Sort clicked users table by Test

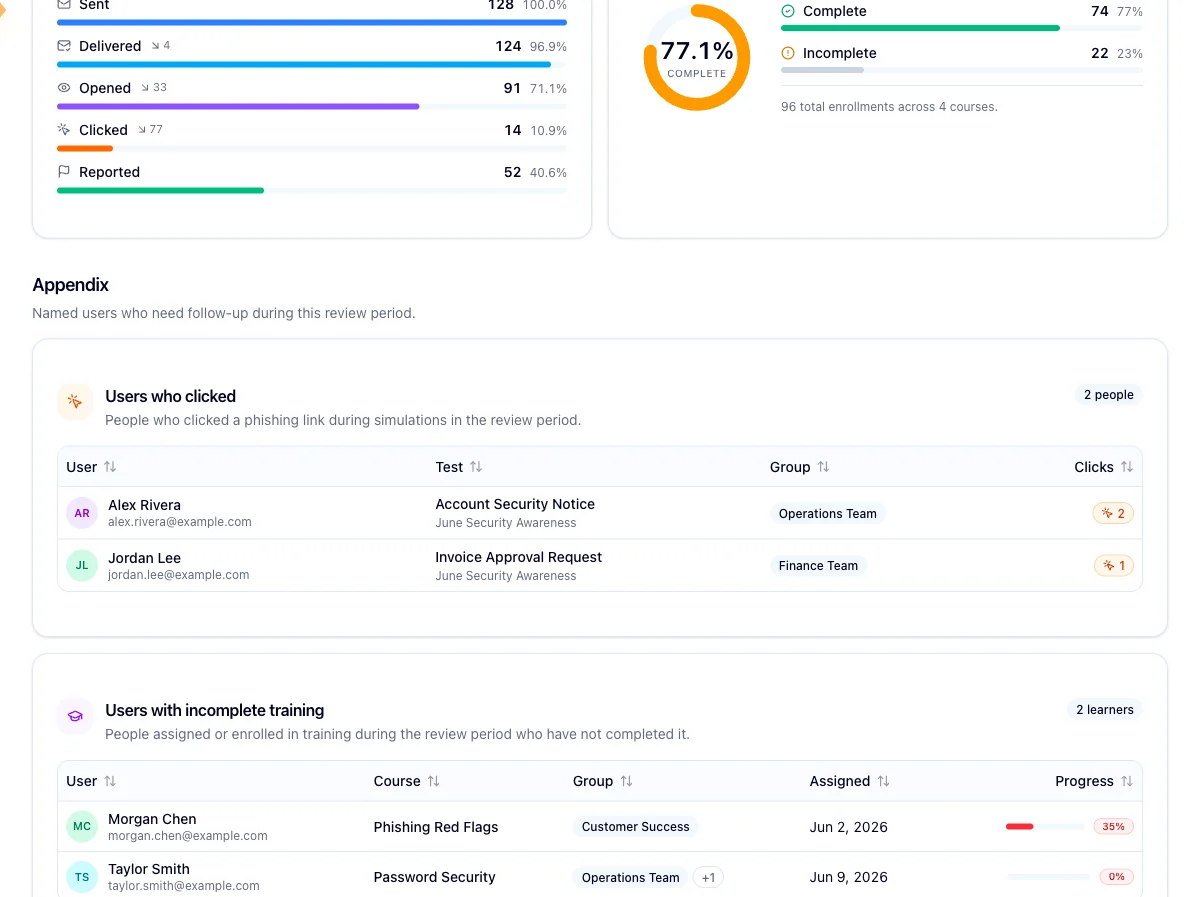point(459,467)
